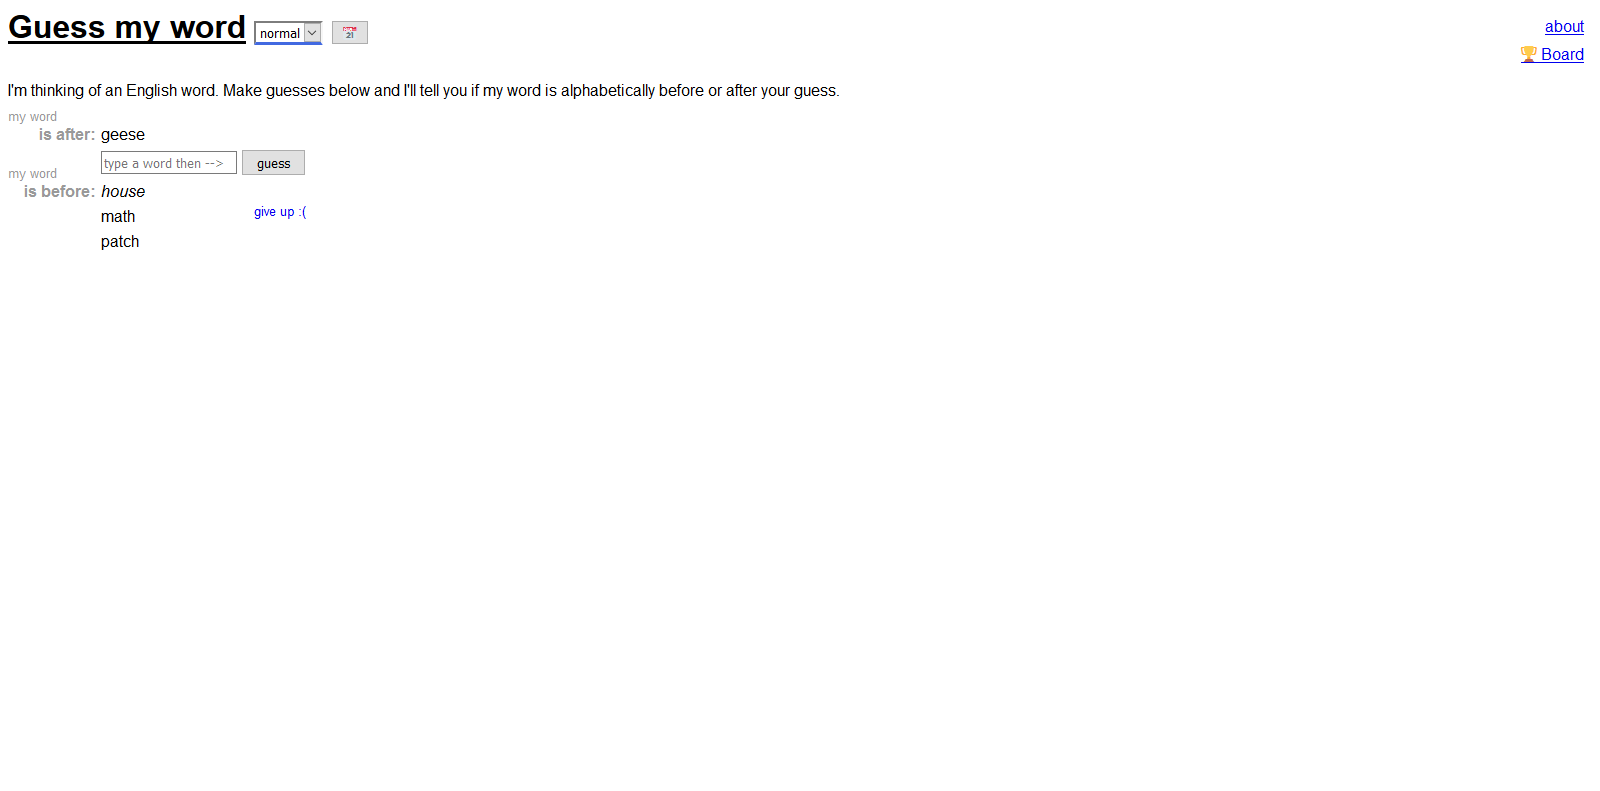Click the instructions sentence about guessing
The image size is (1600, 791).
pos(424,91)
